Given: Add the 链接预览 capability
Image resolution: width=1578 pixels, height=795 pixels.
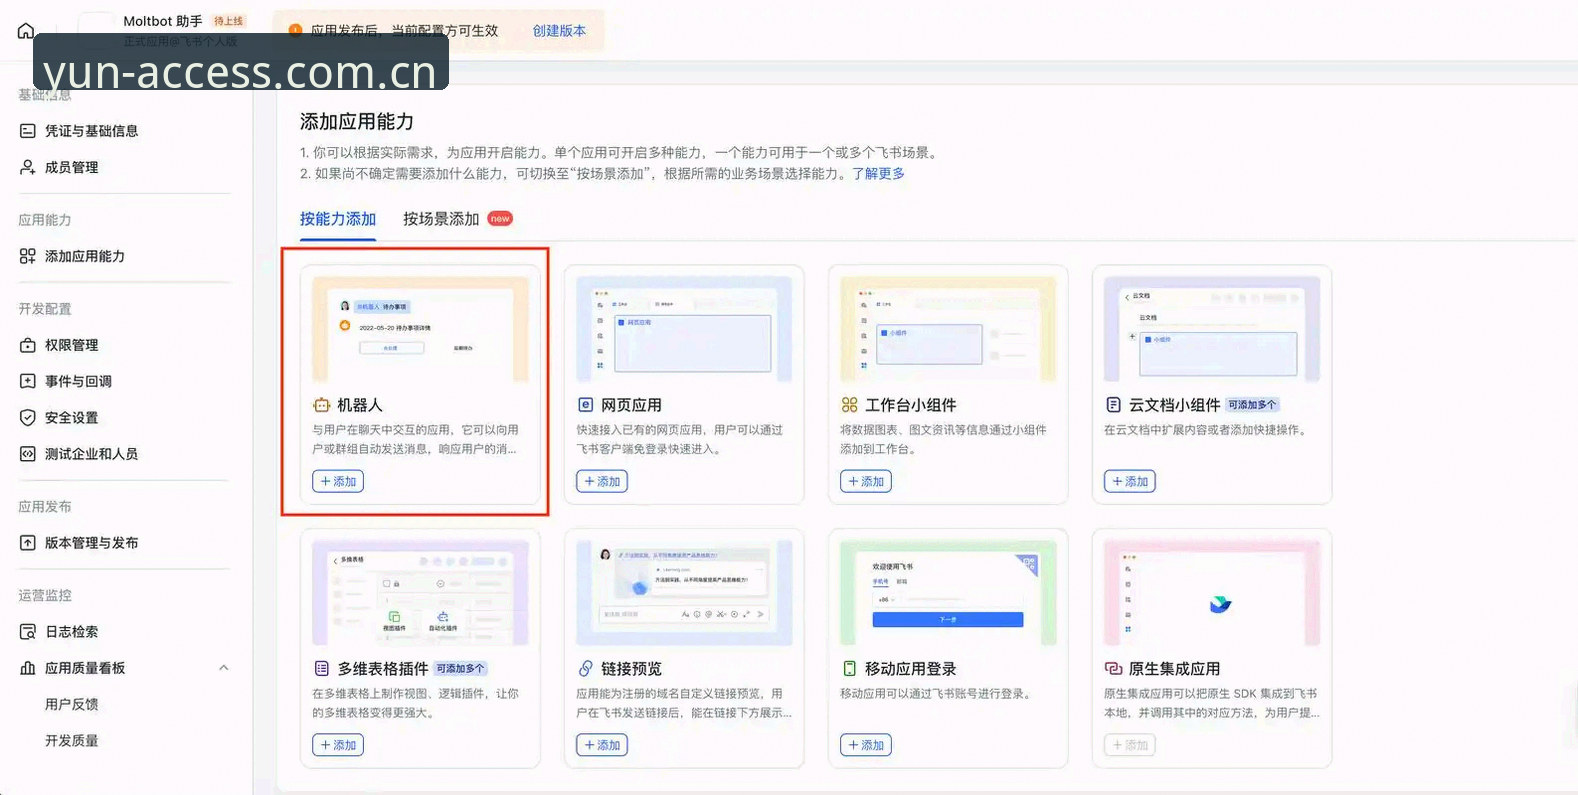Looking at the screenshot, I should click(602, 745).
